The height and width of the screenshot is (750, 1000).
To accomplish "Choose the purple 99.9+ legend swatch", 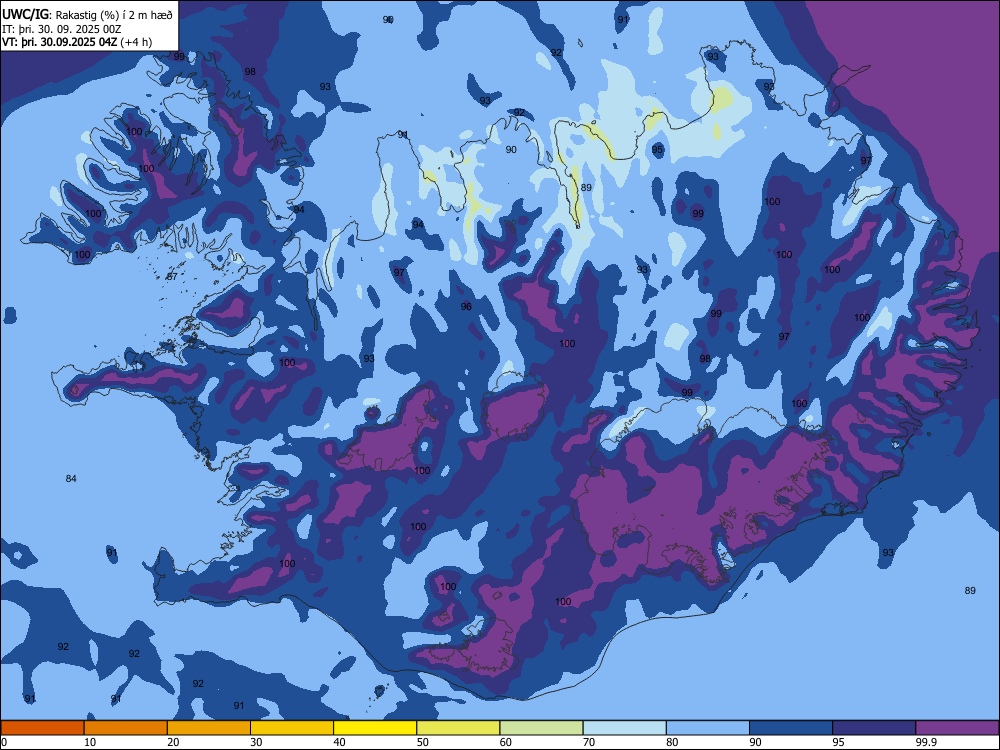I will [x=957, y=728].
